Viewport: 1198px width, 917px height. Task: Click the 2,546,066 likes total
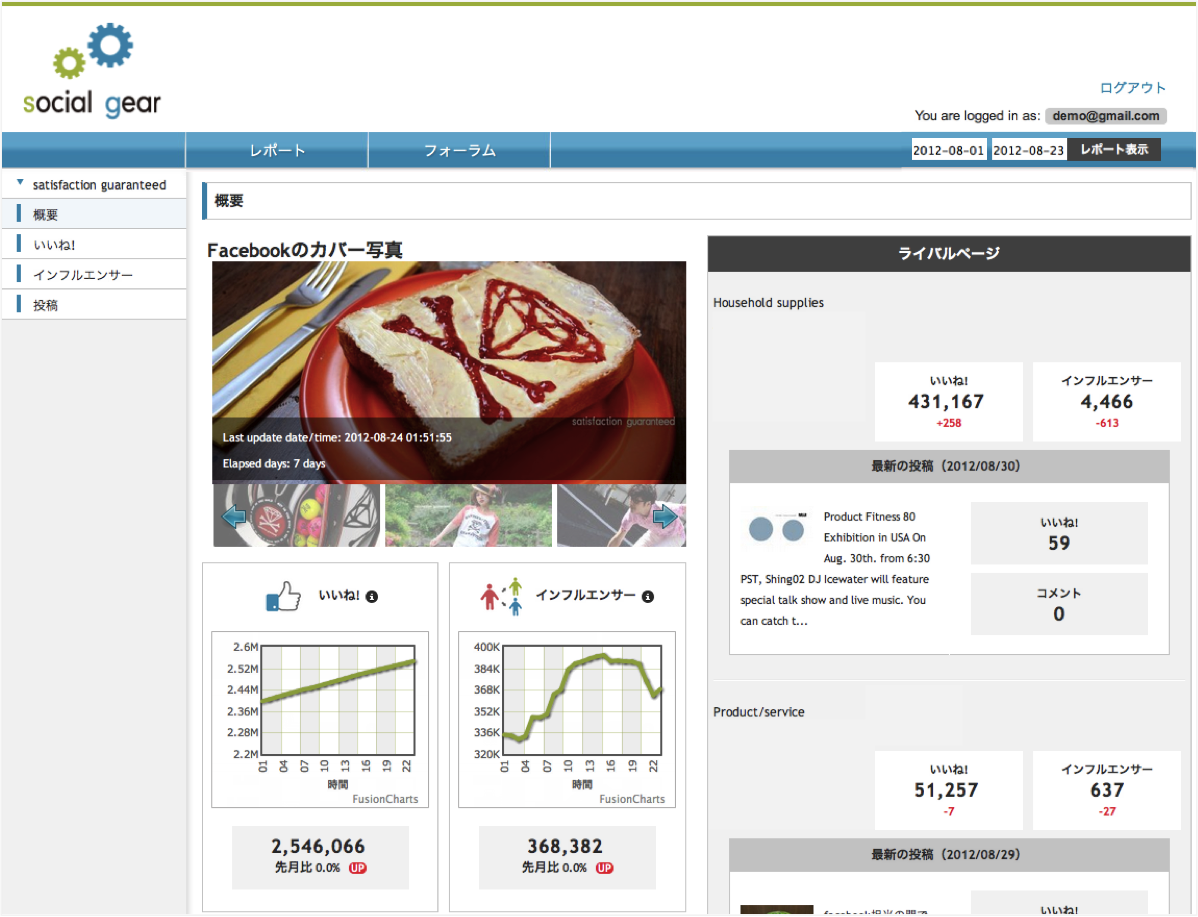(318, 846)
